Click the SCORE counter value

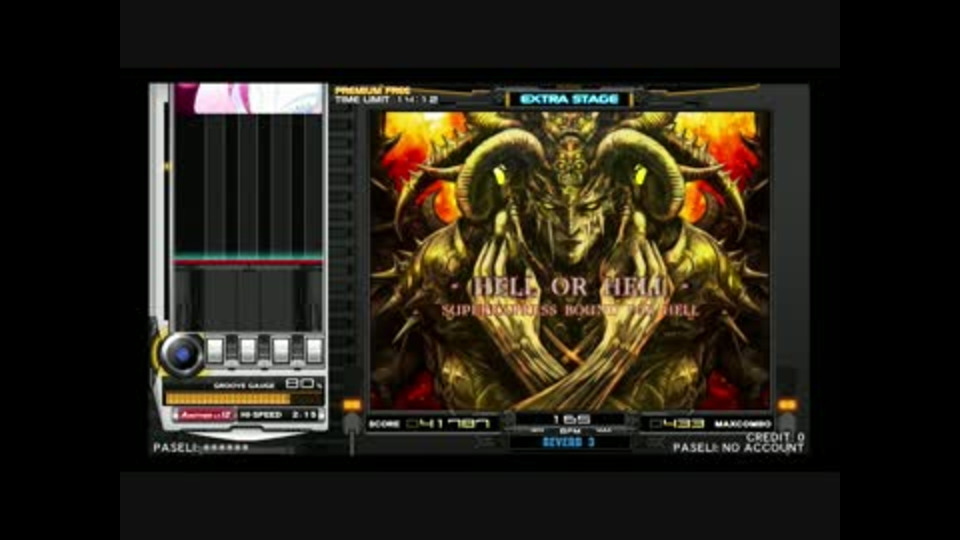449,424
